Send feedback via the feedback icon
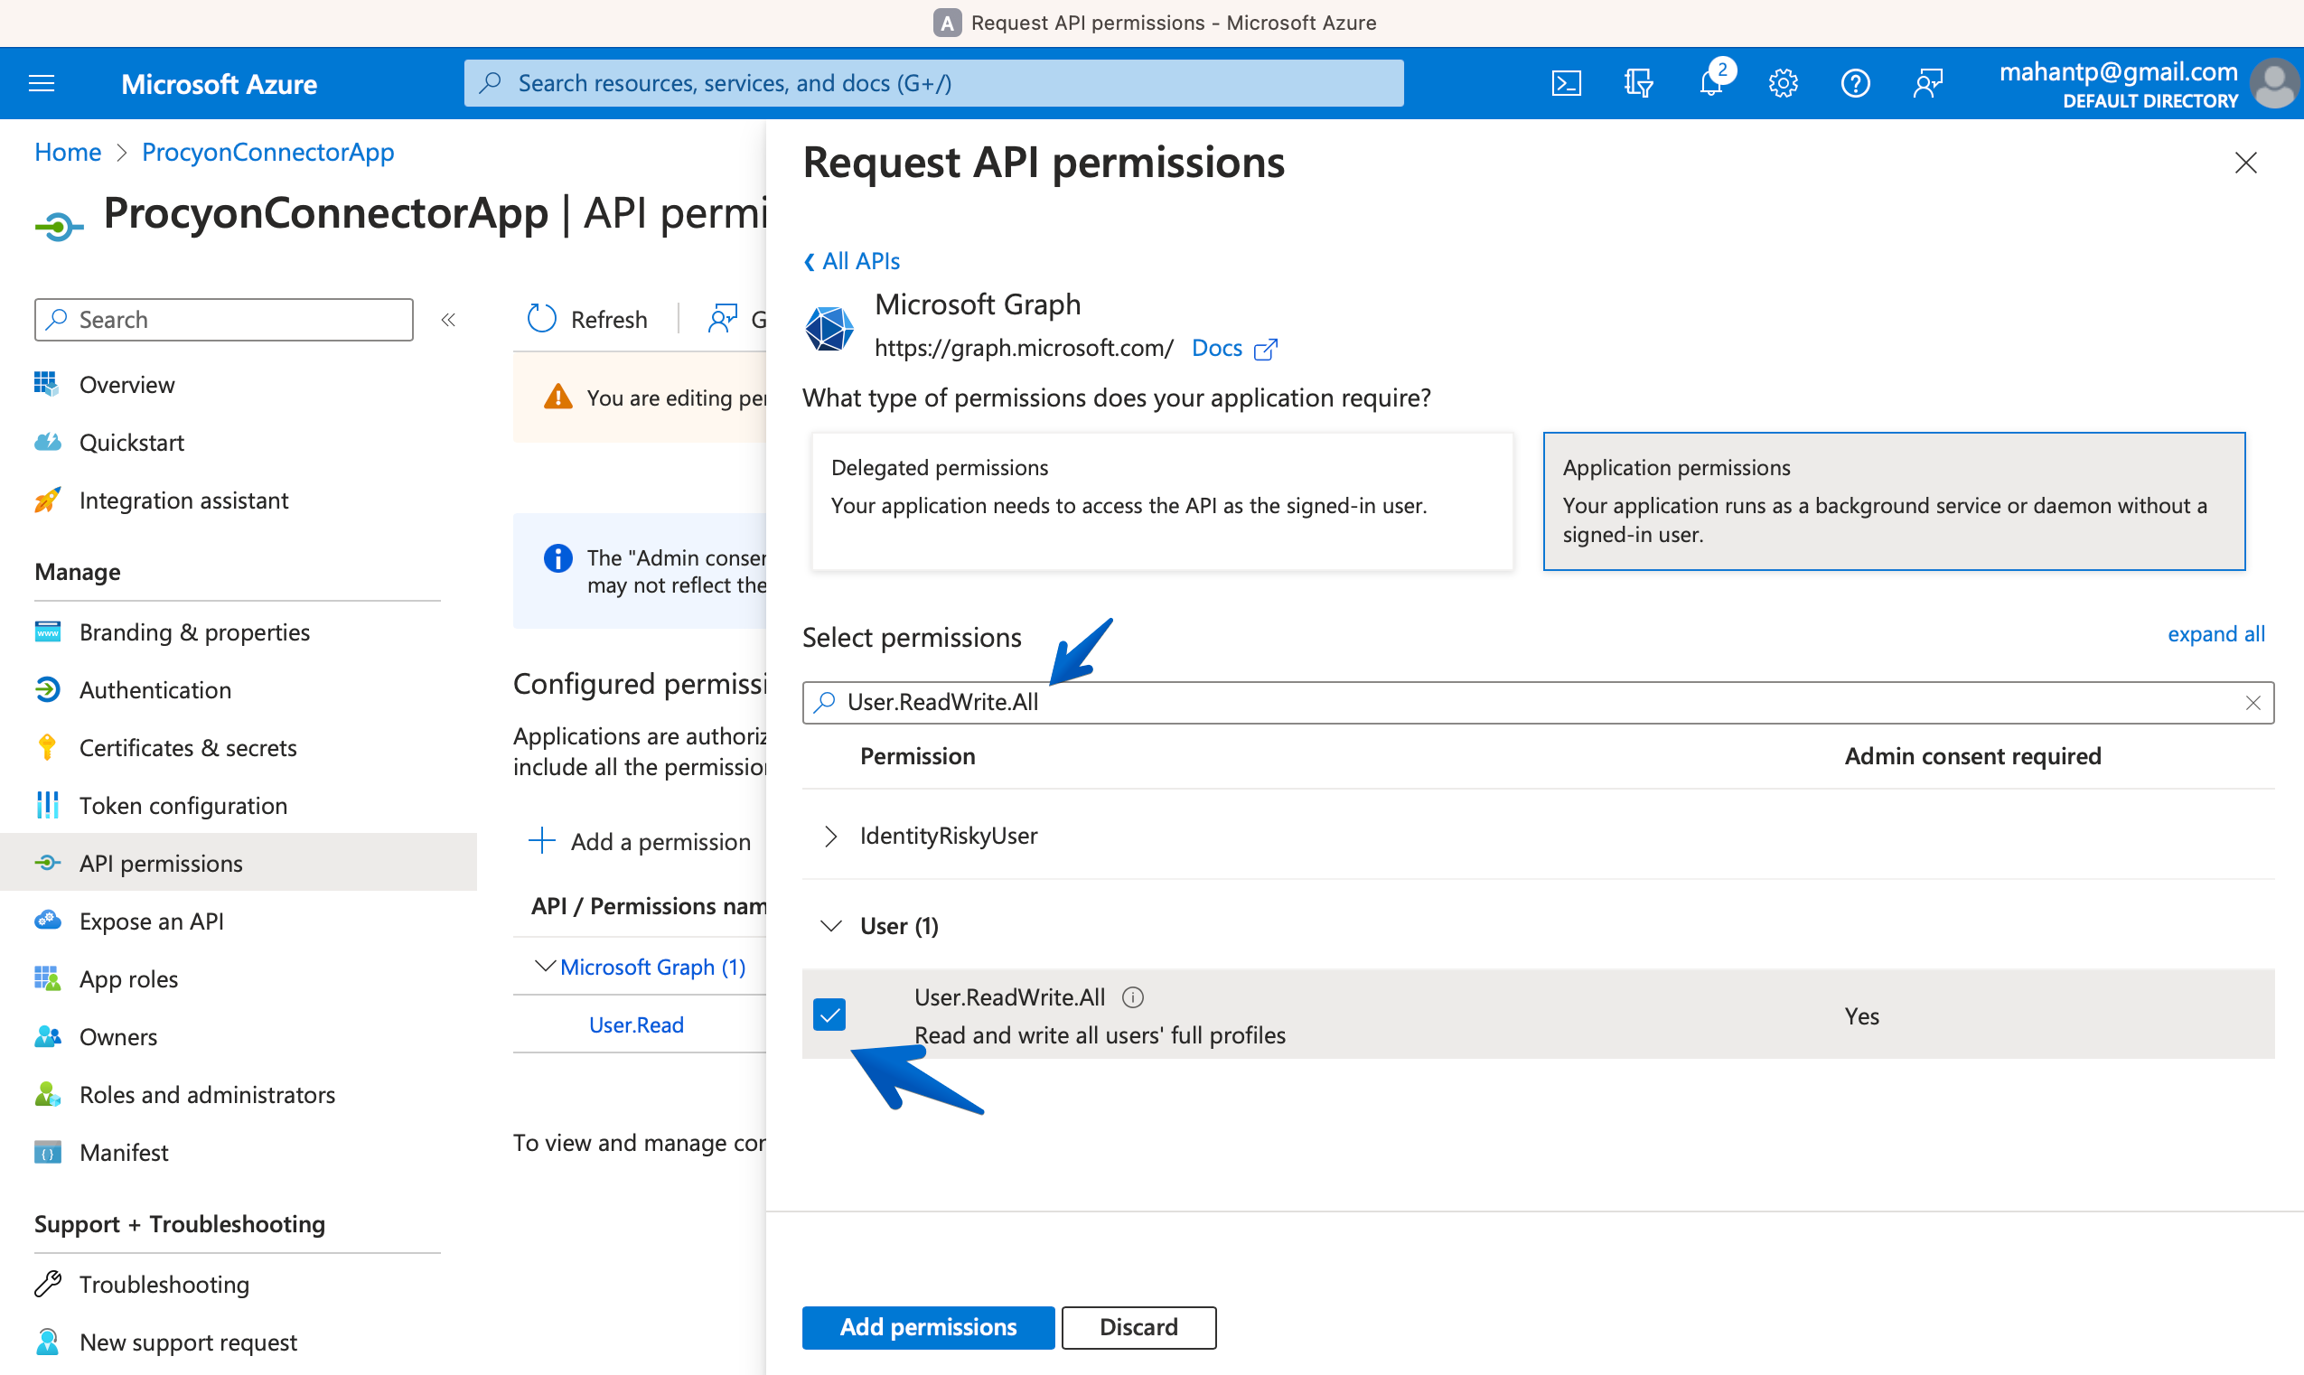2304x1375 pixels. [x=1927, y=83]
